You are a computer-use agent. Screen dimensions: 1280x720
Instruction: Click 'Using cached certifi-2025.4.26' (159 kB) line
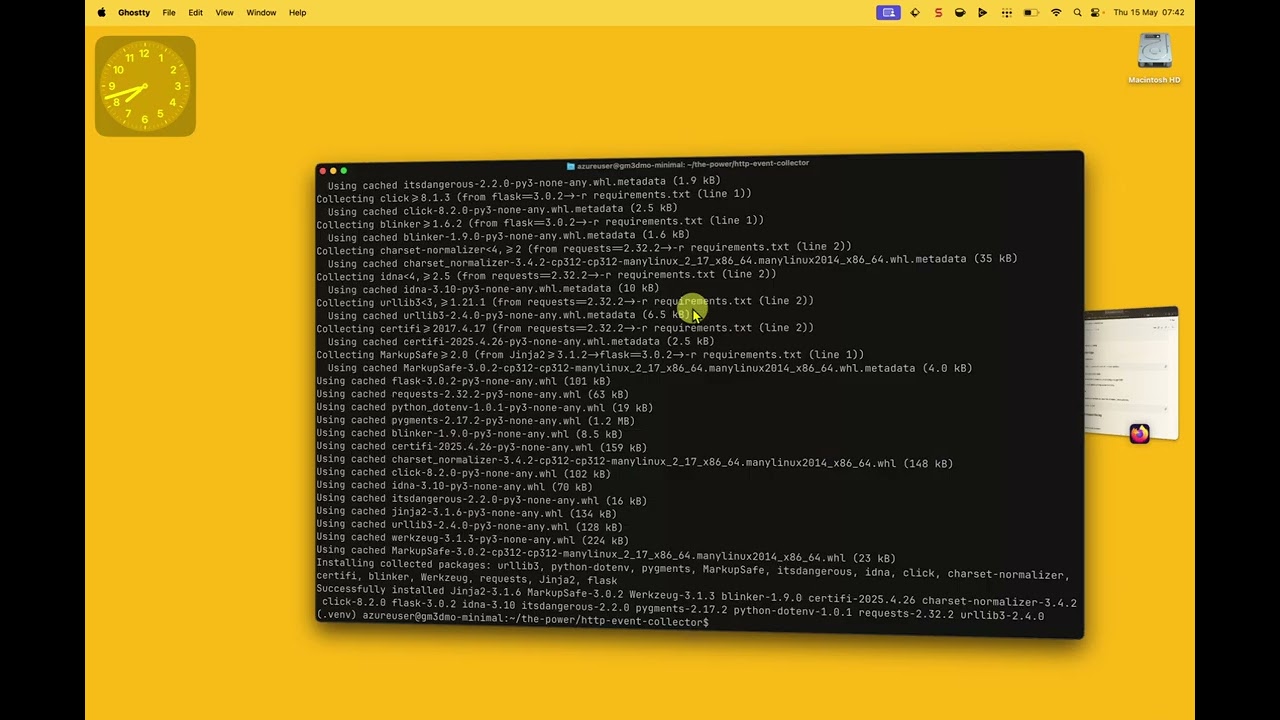point(481,447)
